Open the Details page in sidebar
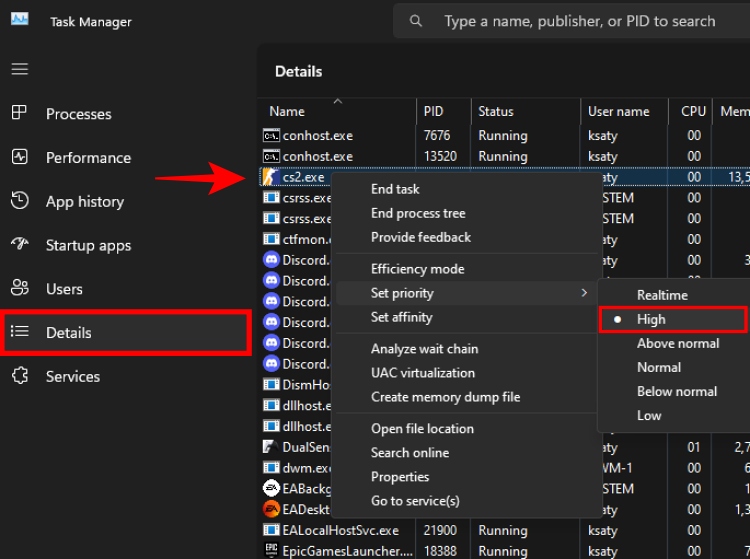The image size is (750, 559). tap(68, 333)
